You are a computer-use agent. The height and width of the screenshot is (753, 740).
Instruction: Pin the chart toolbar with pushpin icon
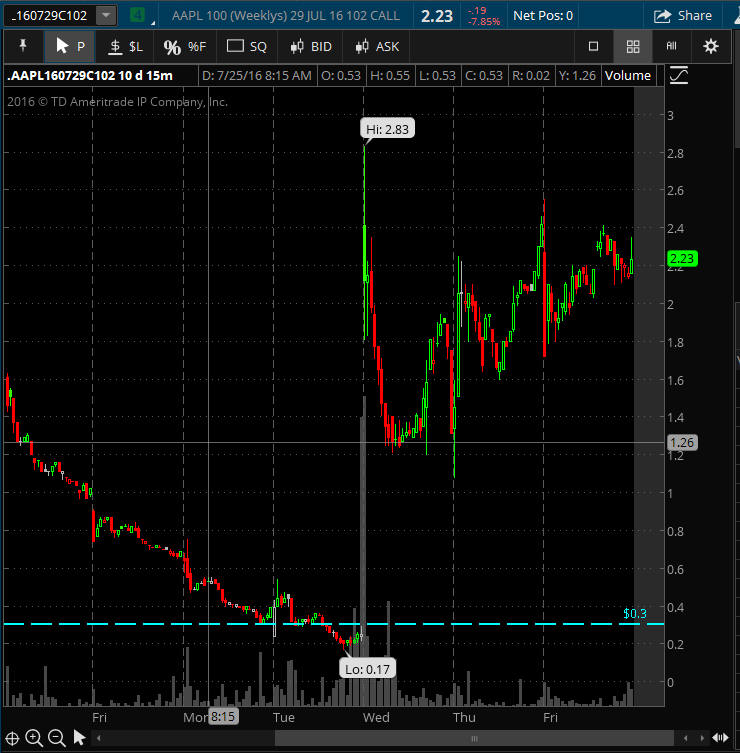23,47
